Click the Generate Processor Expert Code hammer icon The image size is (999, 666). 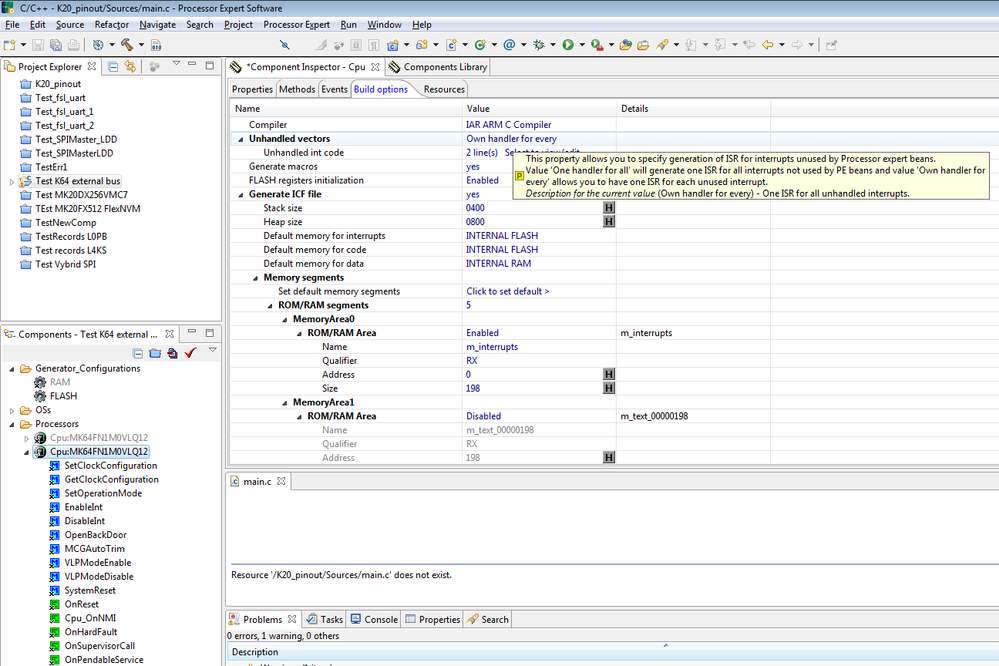(125, 45)
